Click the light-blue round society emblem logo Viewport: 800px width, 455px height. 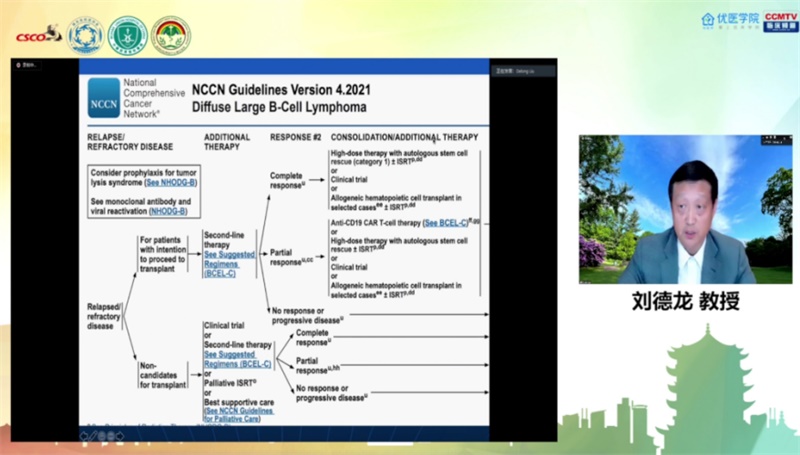tap(85, 36)
